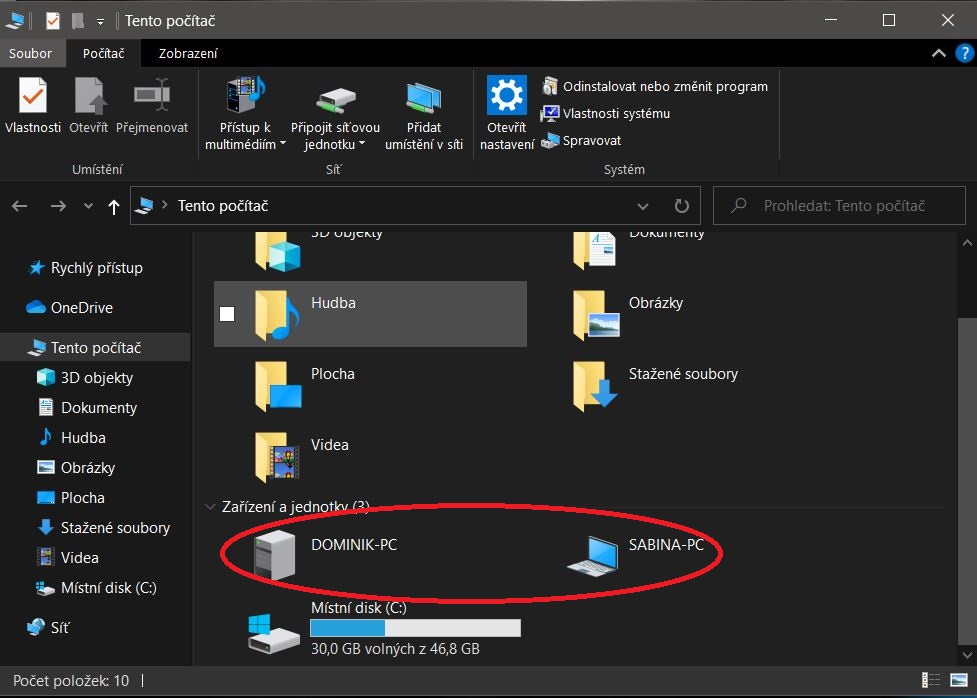Open Přístup k multimédiím dropdown
The width and height of the screenshot is (977, 698).
click(x=245, y=113)
